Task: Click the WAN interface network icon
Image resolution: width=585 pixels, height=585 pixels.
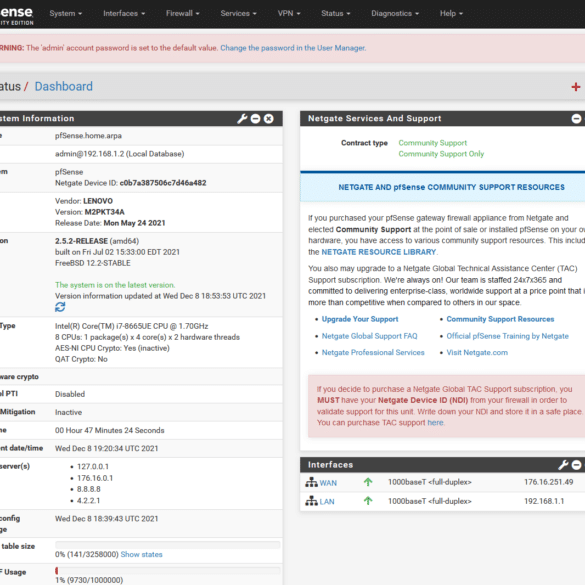Action: tap(311, 482)
